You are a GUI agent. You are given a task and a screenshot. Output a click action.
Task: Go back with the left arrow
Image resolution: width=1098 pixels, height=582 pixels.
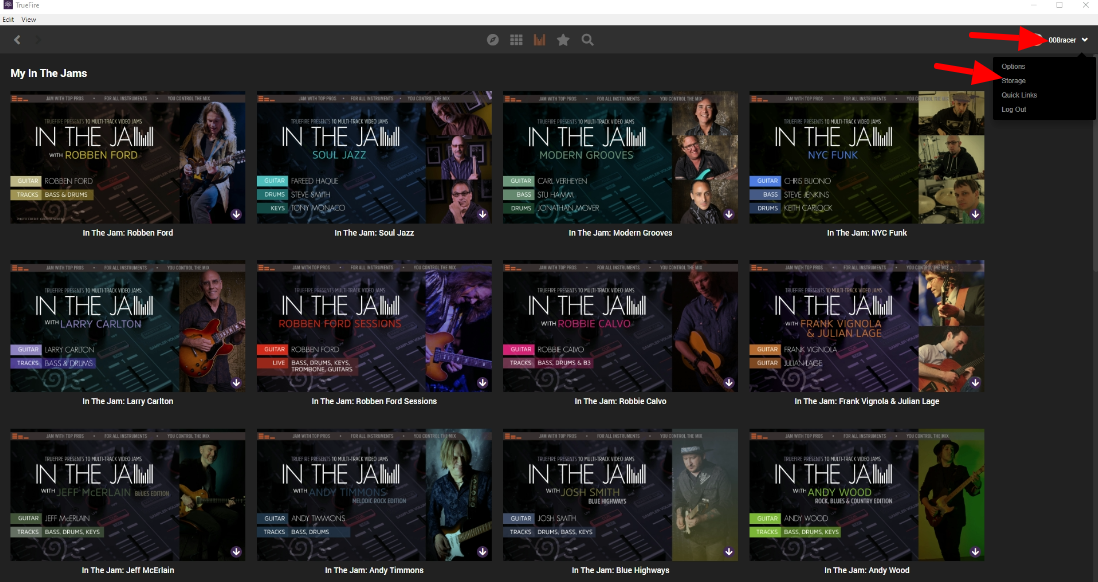click(x=18, y=40)
